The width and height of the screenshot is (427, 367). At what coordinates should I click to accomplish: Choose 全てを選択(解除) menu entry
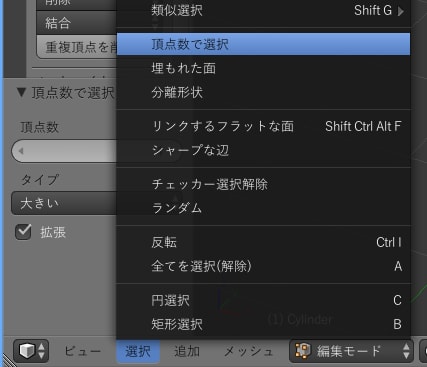click(x=263, y=266)
